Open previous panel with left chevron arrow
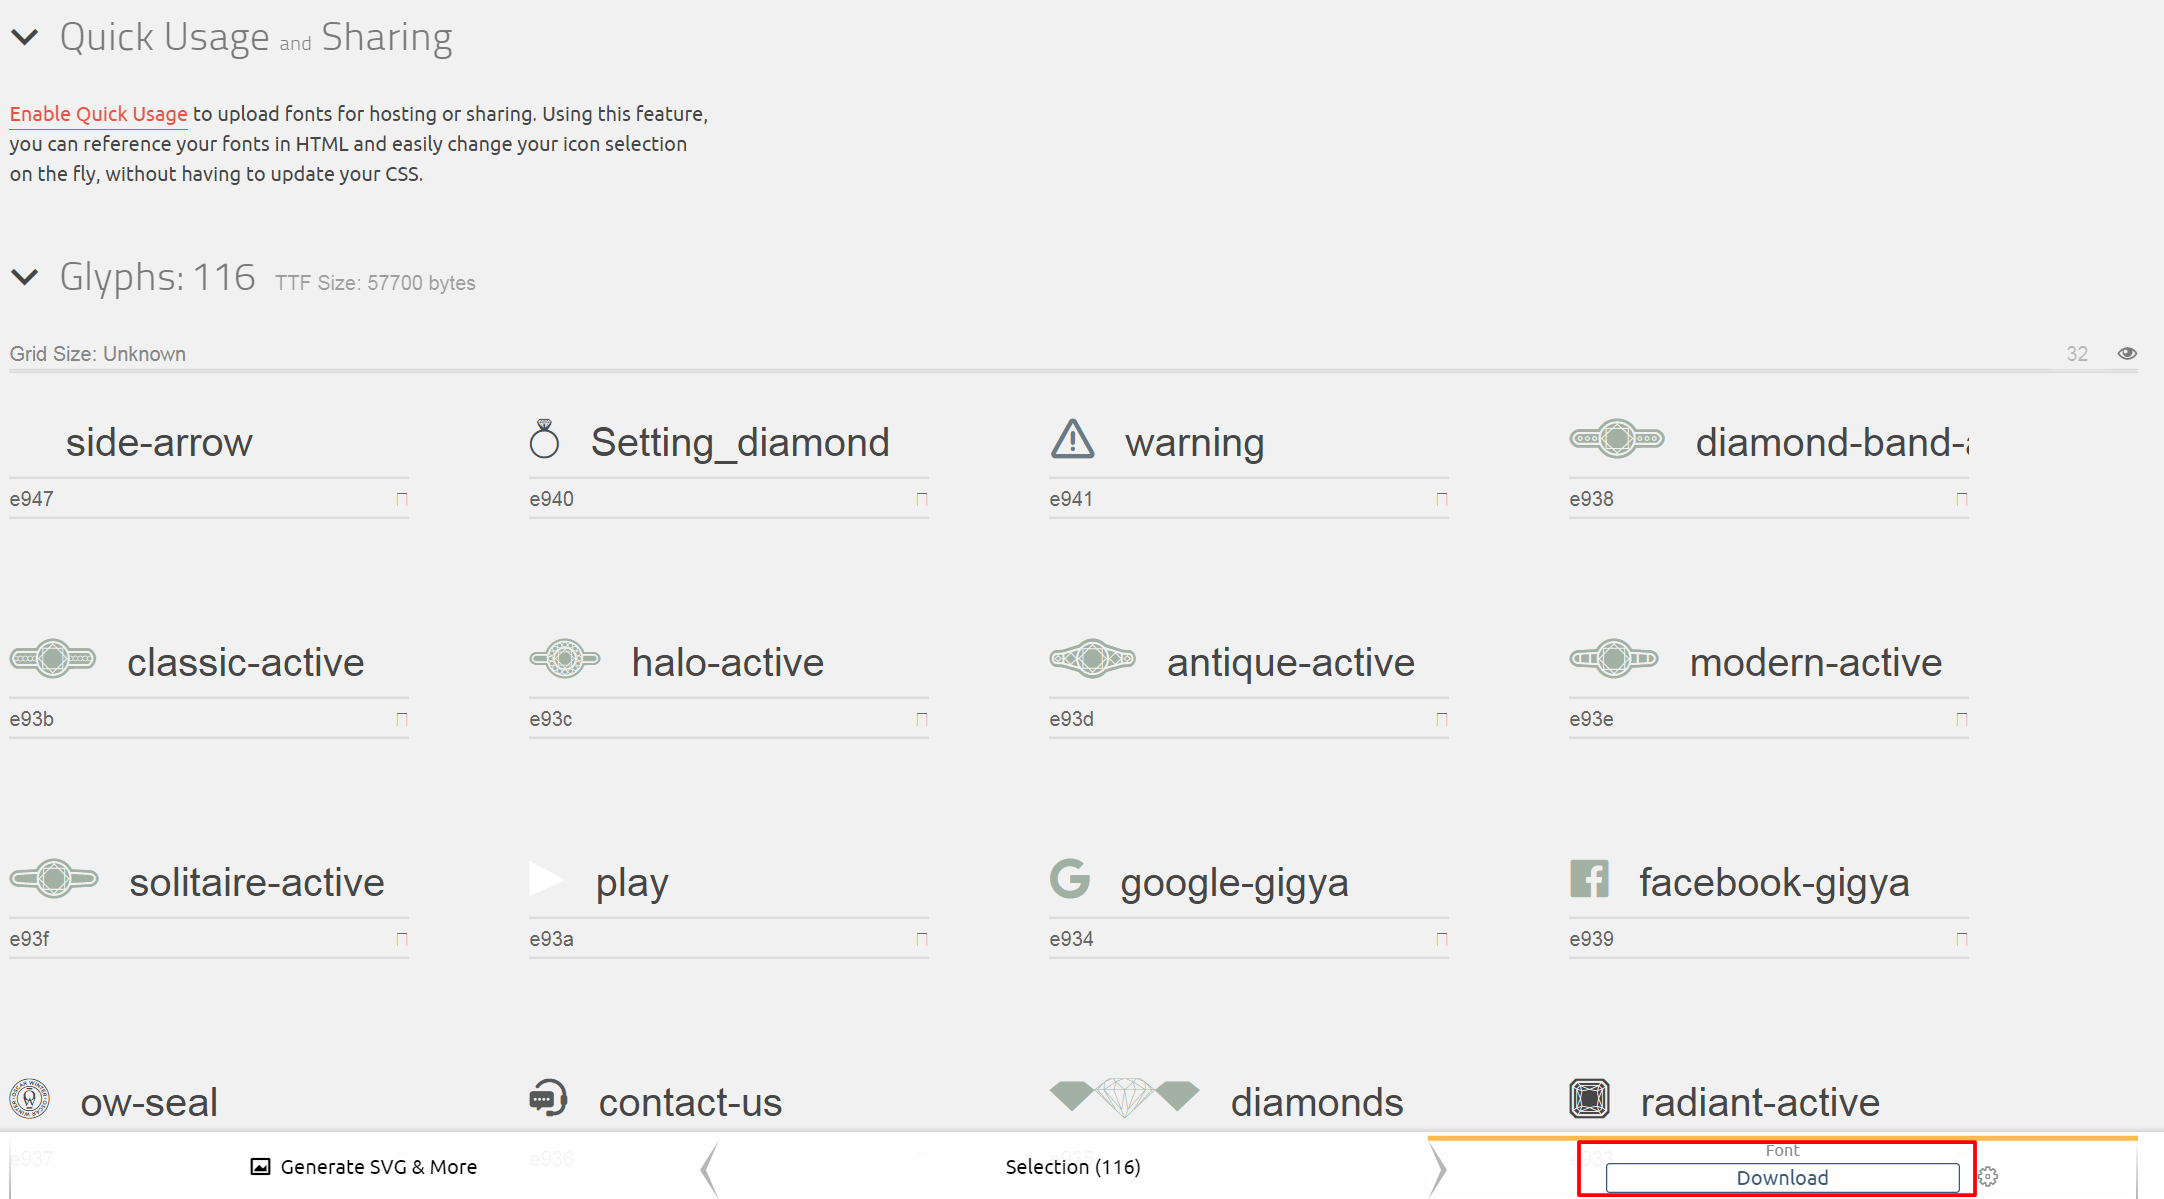Image resolution: width=2164 pixels, height=1199 pixels. (707, 1168)
